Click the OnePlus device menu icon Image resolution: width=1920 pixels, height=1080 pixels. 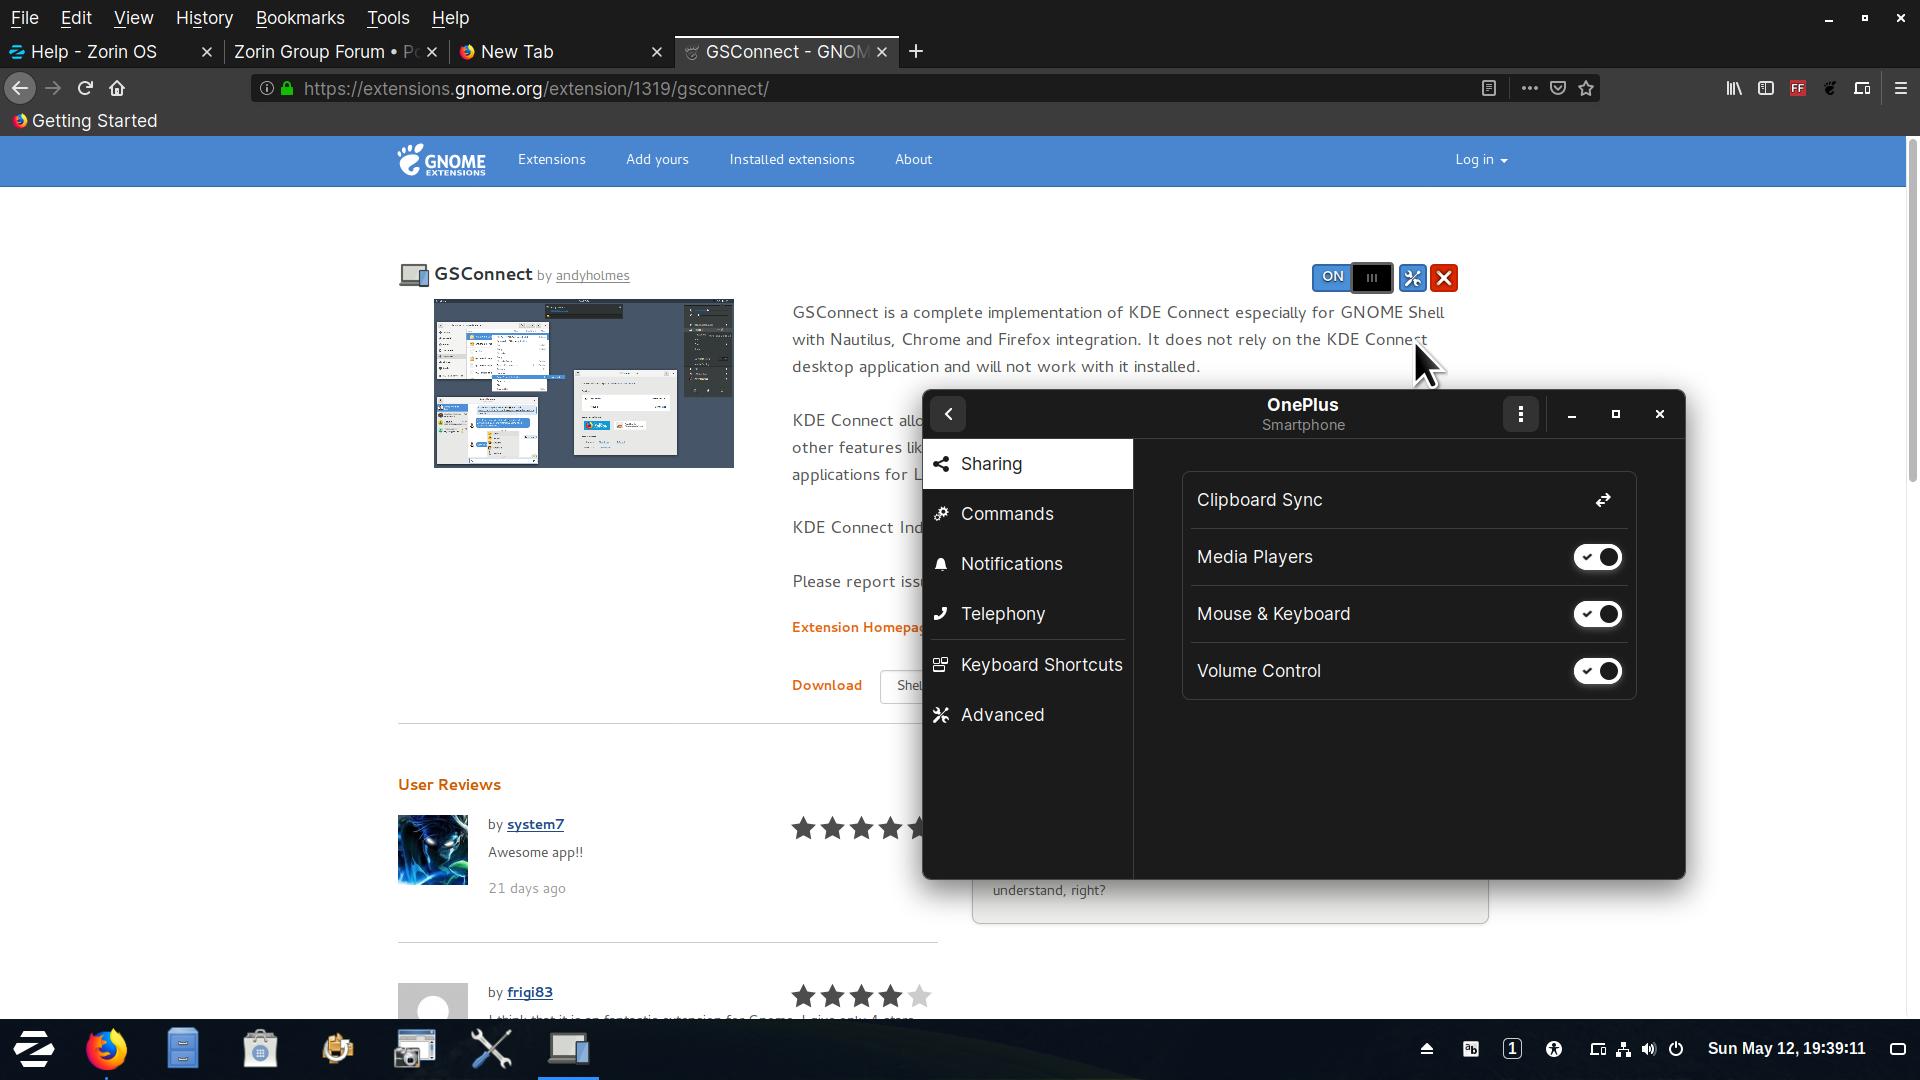click(x=1520, y=414)
